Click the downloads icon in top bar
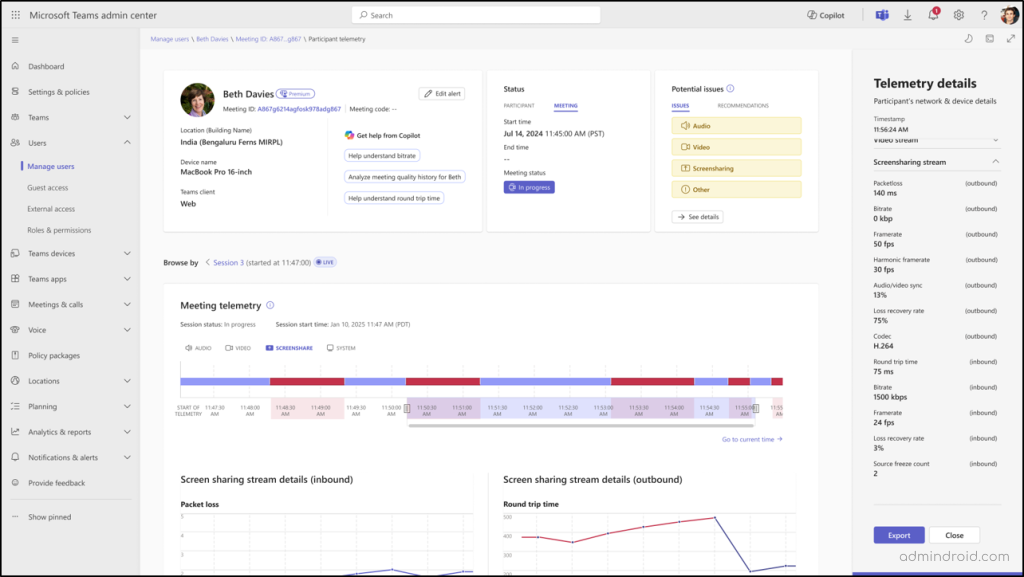Screen dimensions: 1024x577 [906, 14]
